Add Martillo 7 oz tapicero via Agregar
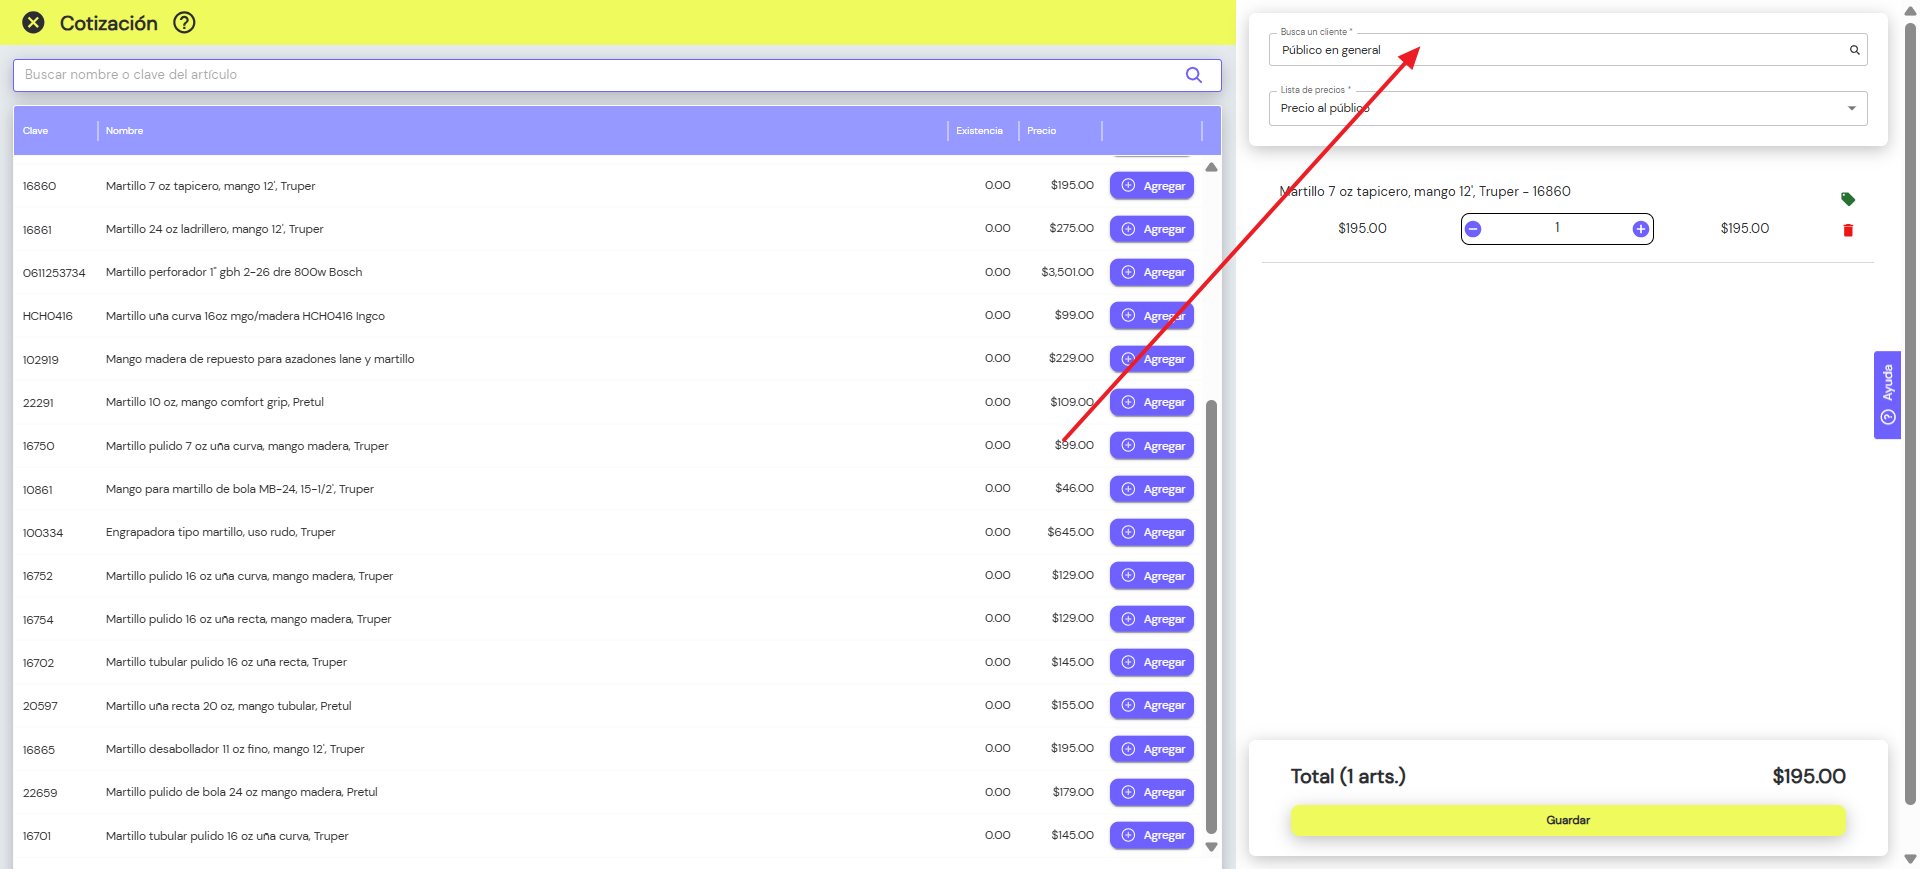The width and height of the screenshot is (1920, 869). pos(1152,186)
